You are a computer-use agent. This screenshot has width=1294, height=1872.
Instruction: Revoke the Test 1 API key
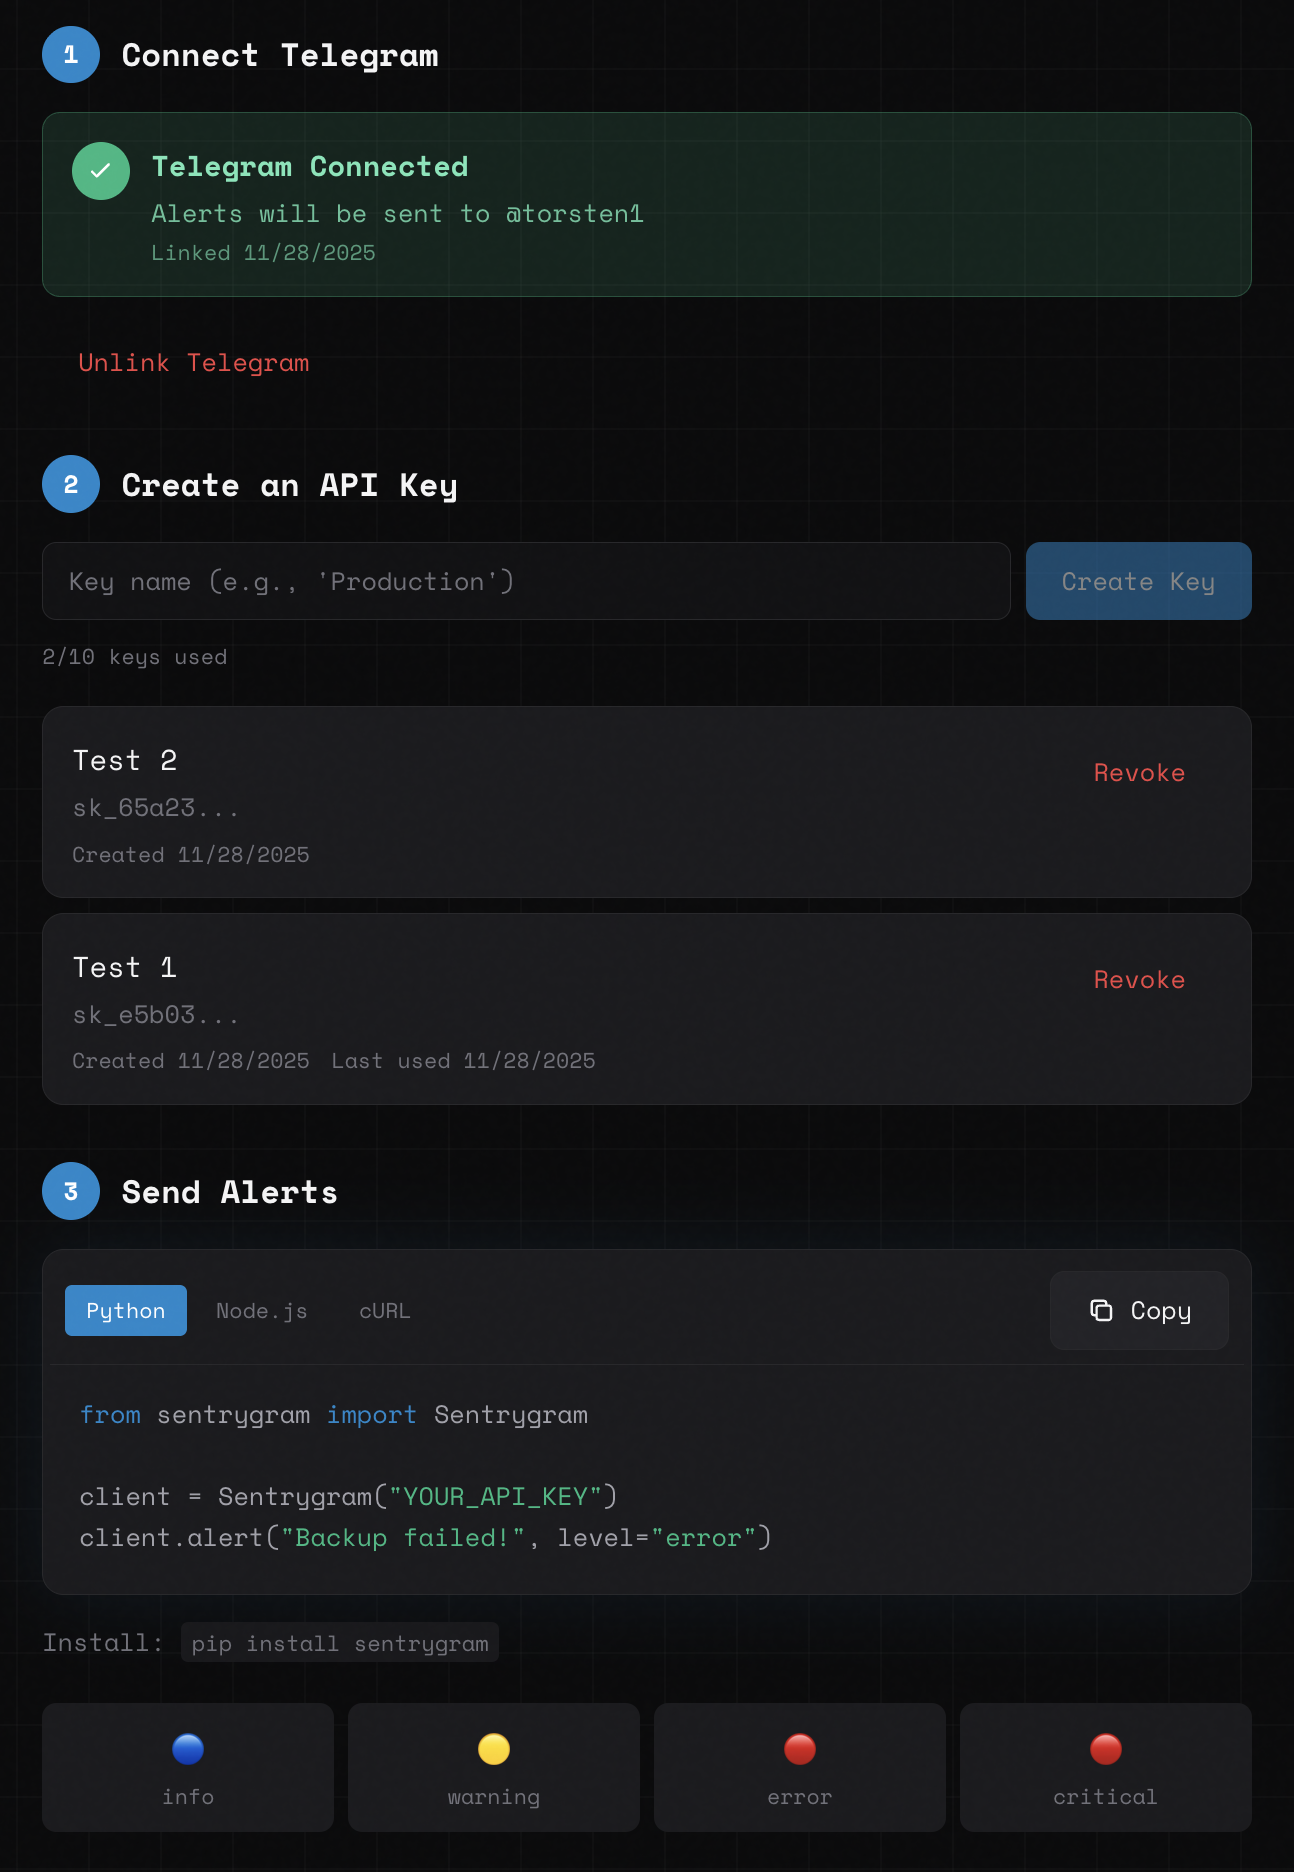[1138, 979]
